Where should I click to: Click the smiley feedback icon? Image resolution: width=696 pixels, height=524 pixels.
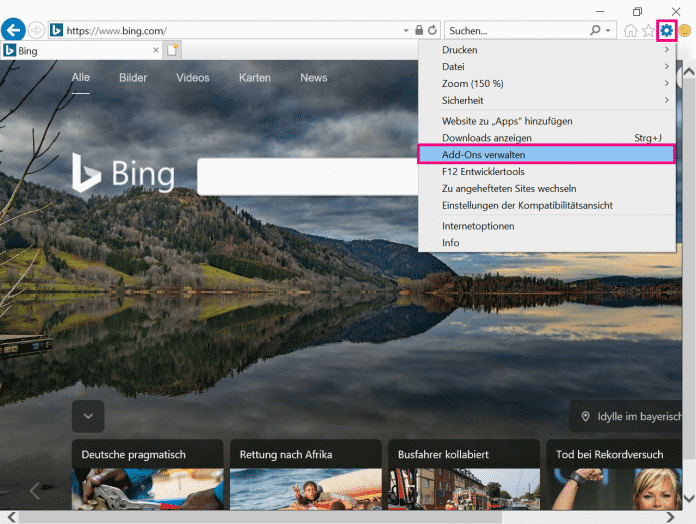tap(685, 31)
